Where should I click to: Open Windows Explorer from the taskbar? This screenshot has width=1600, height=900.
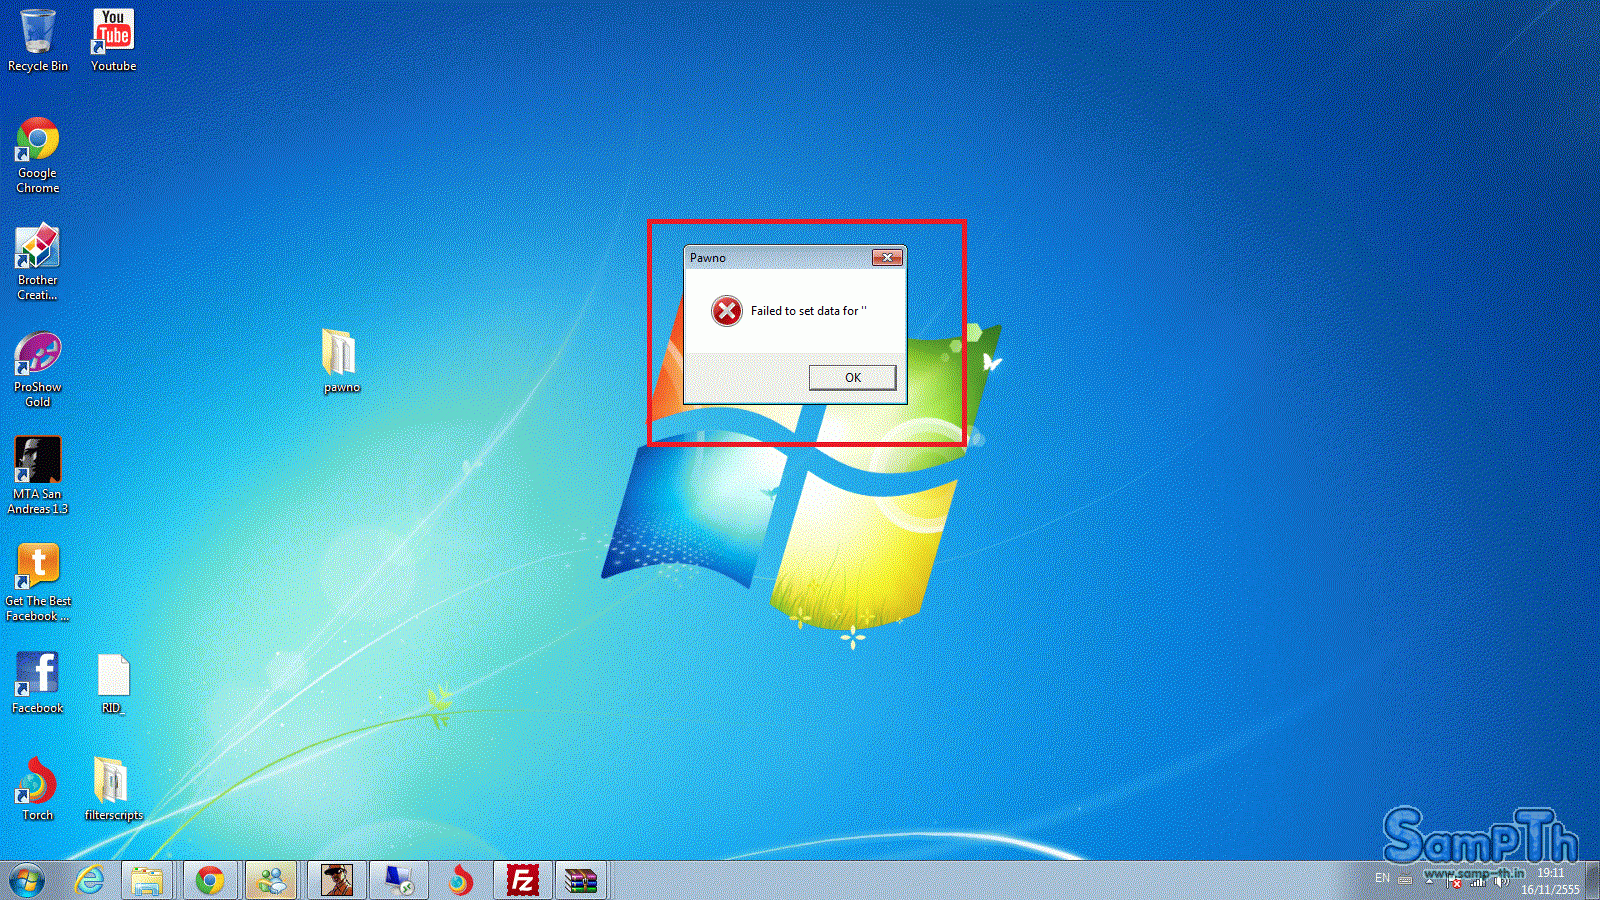[147, 880]
